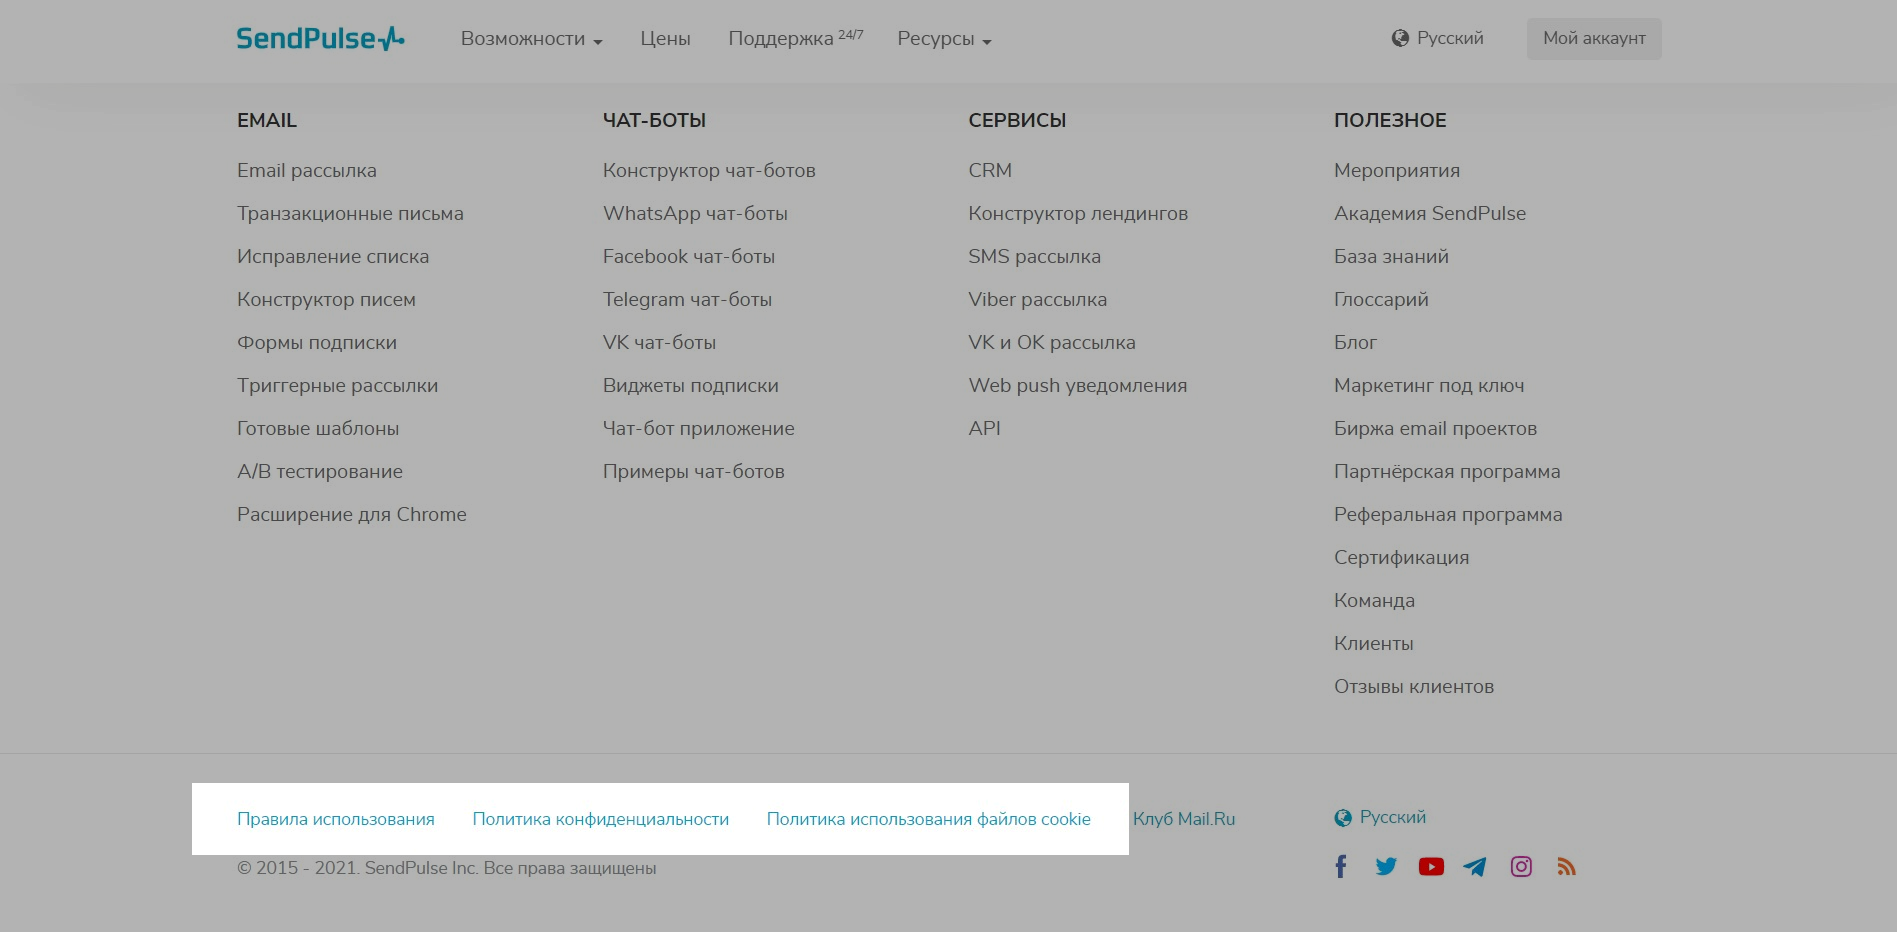Viewport: 1897px width, 932px height.
Task: Open Глоссарий link
Action: click(1381, 300)
